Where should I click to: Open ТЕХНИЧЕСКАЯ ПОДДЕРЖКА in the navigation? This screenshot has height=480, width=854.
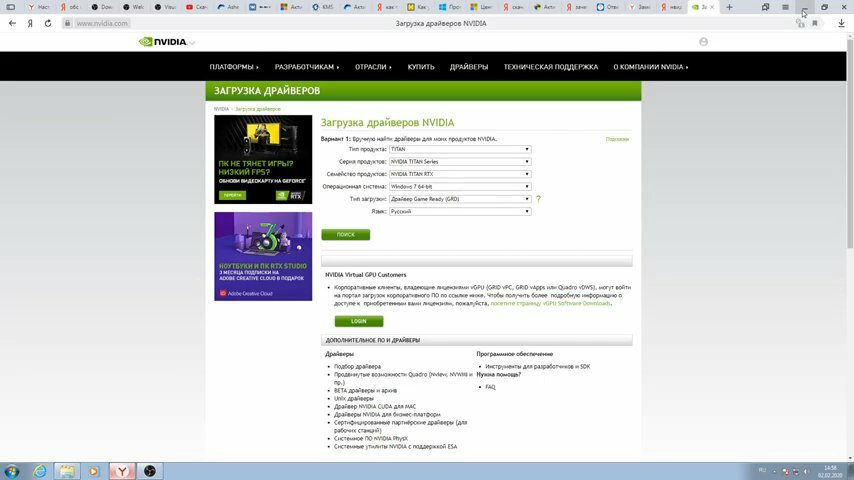tap(551, 67)
